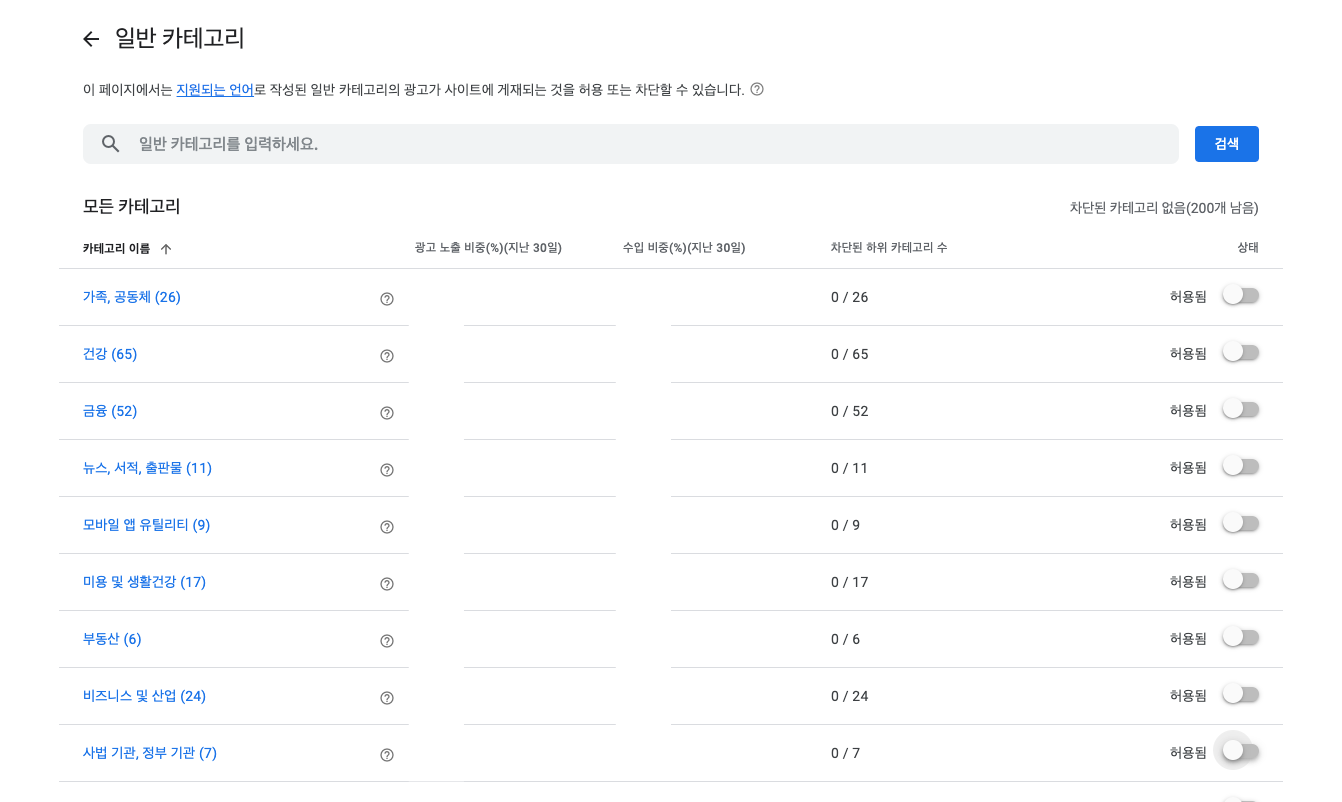Viewport: 1342px width, 802px height.
Task: Sort by 수입 비중 column header
Action: coord(684,248)
